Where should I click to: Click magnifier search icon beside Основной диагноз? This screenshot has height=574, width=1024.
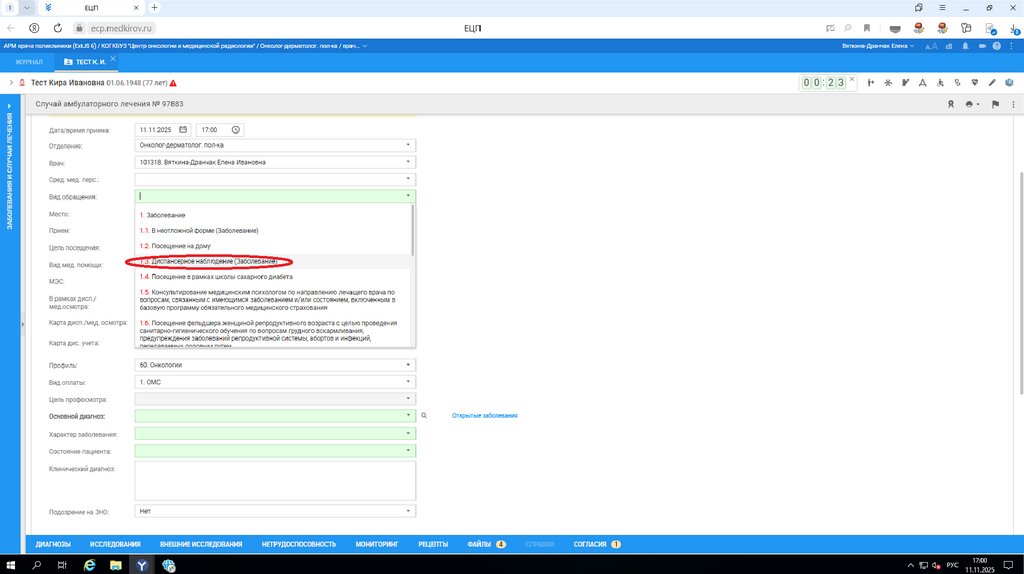(424, 415)
